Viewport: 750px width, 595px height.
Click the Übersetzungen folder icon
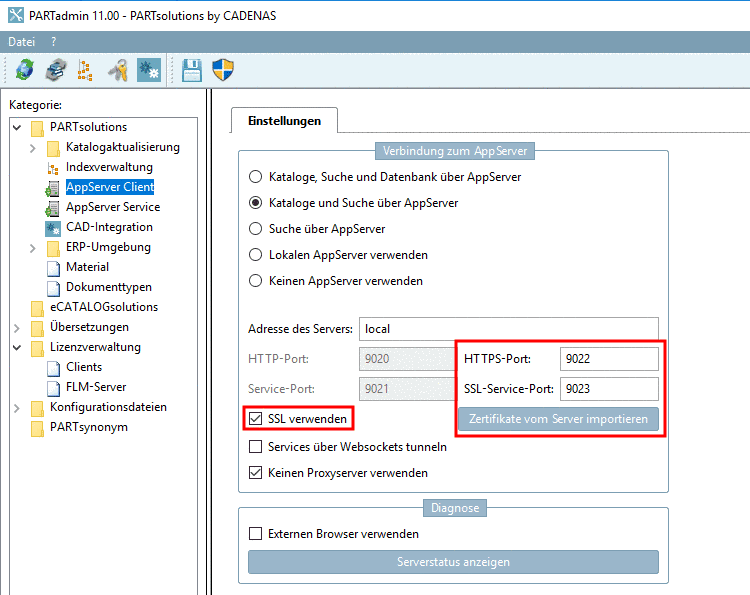click(37, 328)
